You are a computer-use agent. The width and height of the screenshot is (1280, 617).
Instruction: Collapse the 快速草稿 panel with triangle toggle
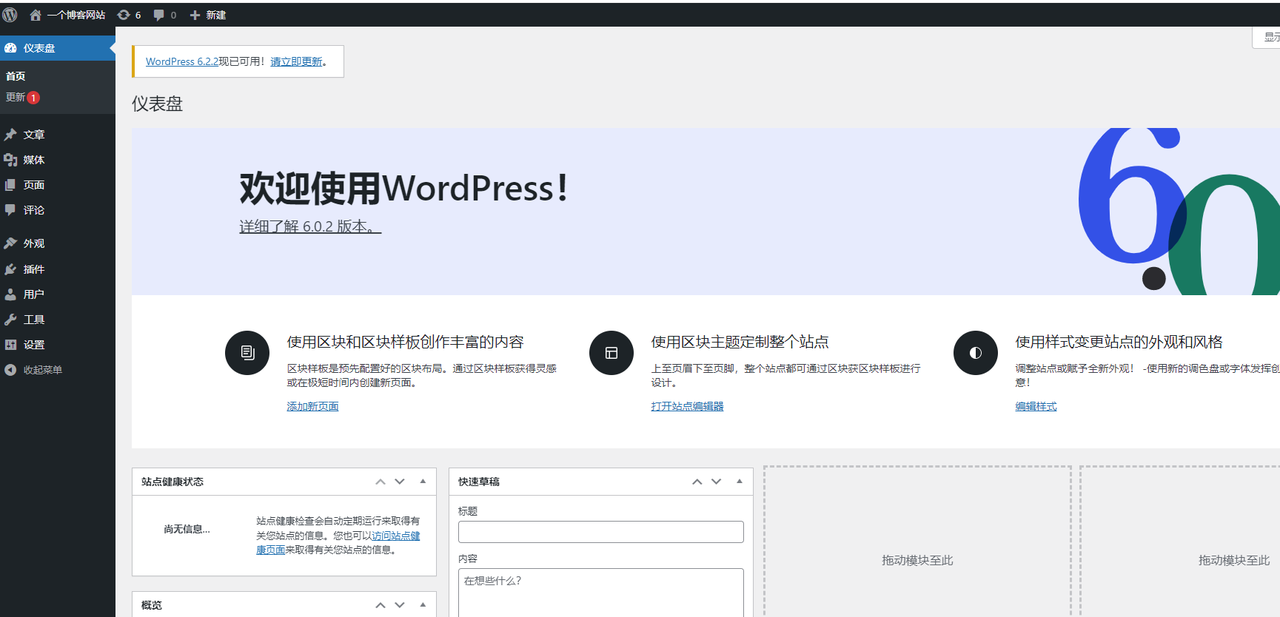739,481
